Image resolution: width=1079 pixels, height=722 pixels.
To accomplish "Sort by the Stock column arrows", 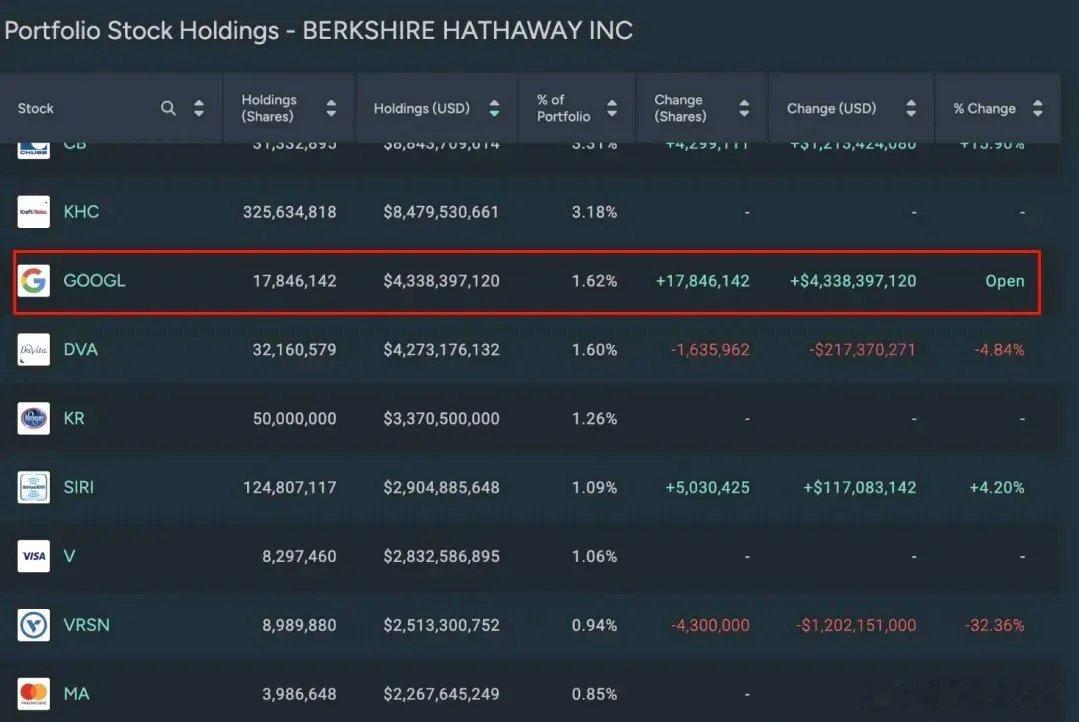I will 199,108.
